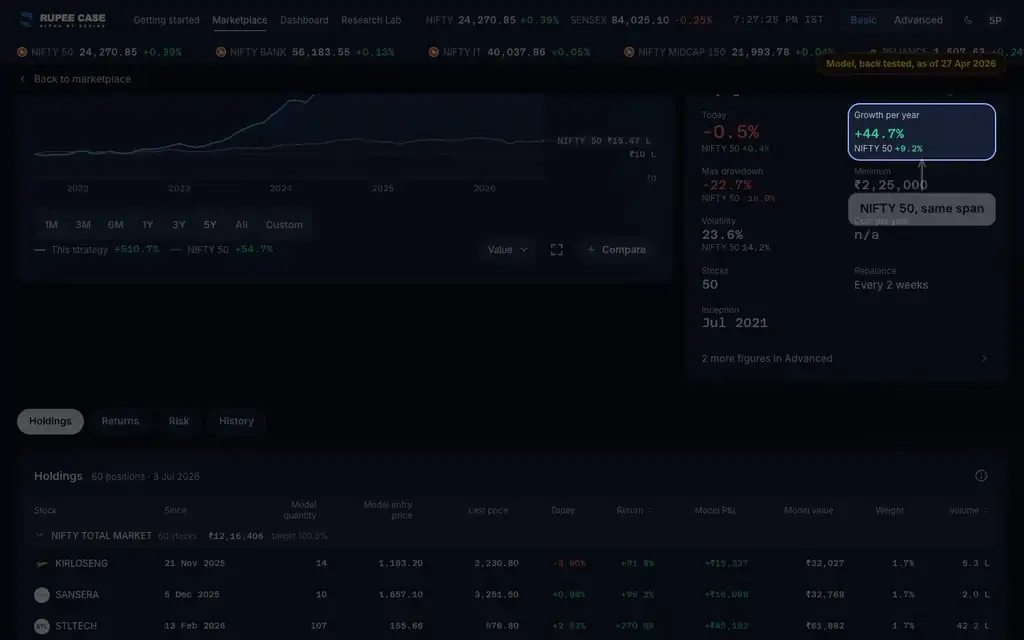Click the back arrow beside Back to marketplace
The height and width of the screenshot is (640, 1024).
coord(23,79)
